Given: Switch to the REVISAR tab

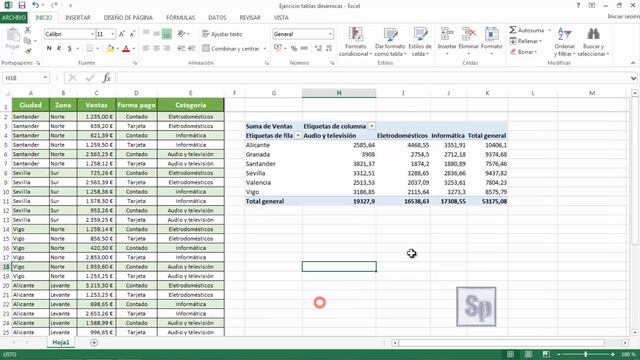Looking at the screenshot, I should 250,18.
